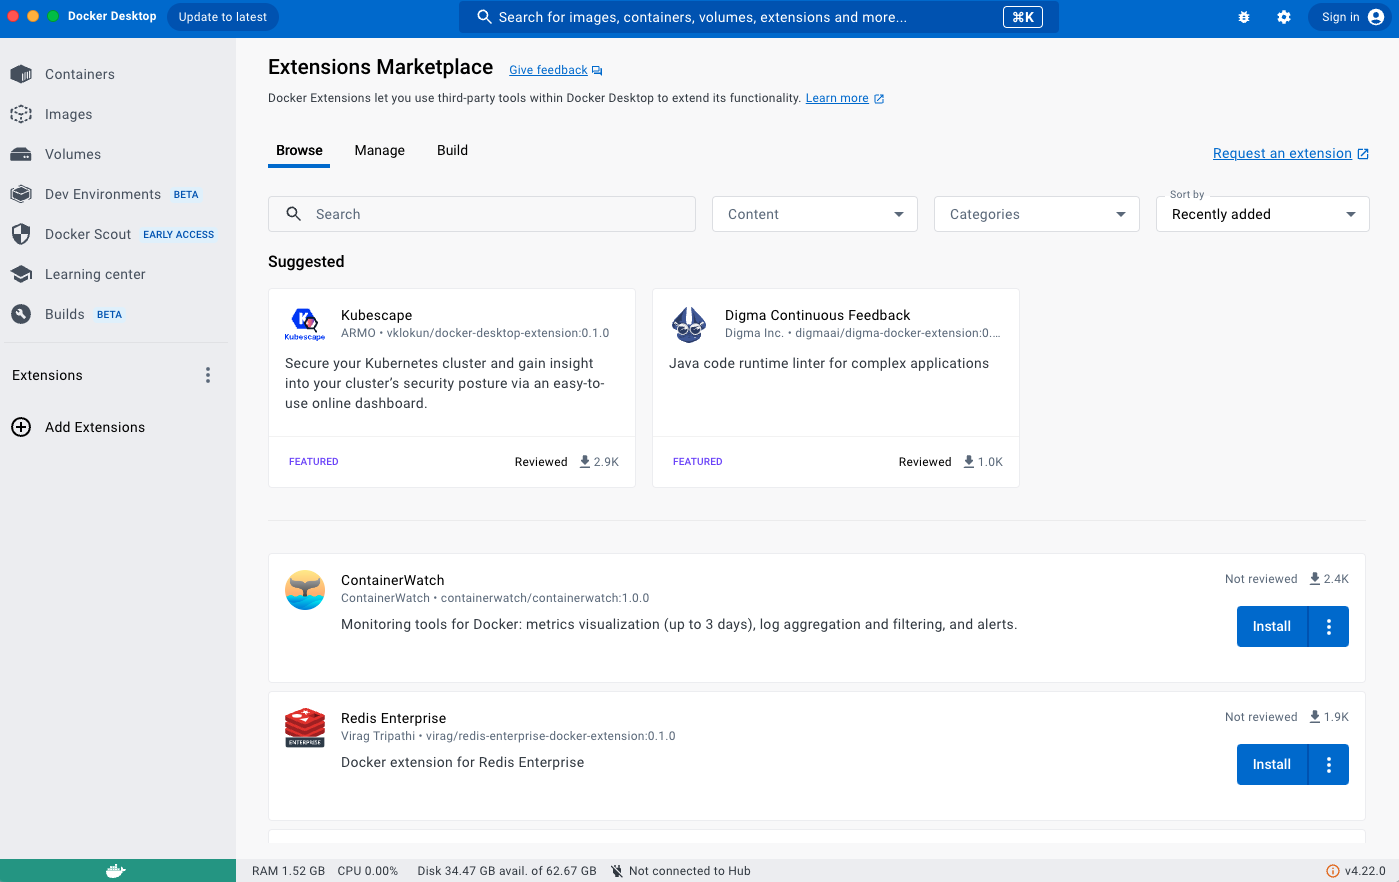This screenshot has height=882, width=1399.
Task: Click the Images sidebar icon
Action: point(21,114)
